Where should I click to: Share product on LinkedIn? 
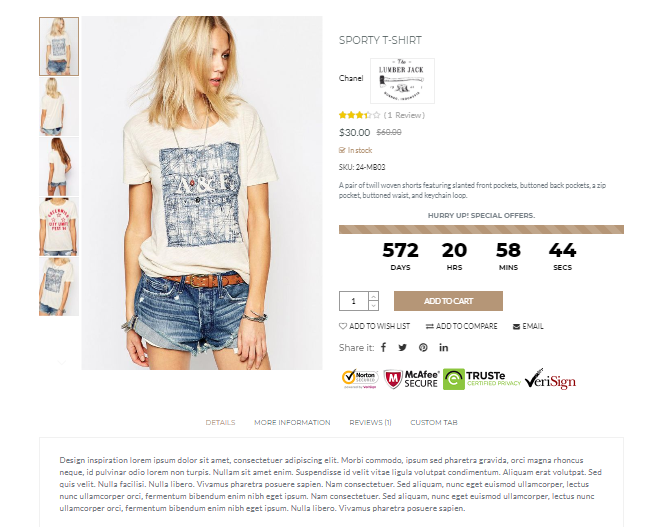point(443,347)
